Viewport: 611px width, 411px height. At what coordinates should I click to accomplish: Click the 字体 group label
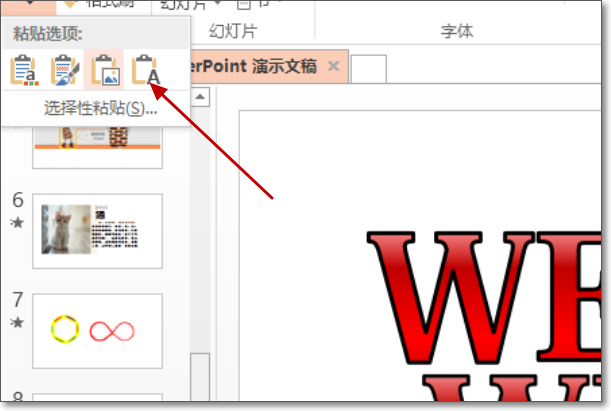pos(457,31)
